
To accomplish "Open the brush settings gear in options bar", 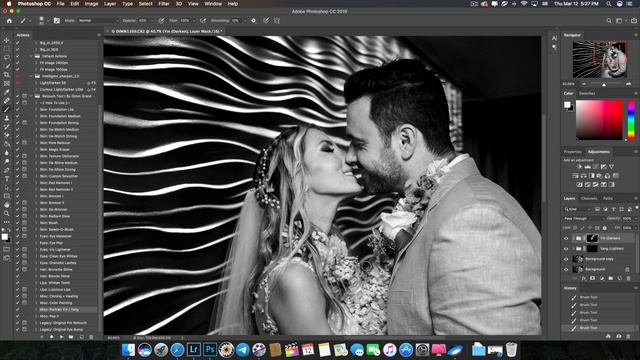I will coord(253,20).
